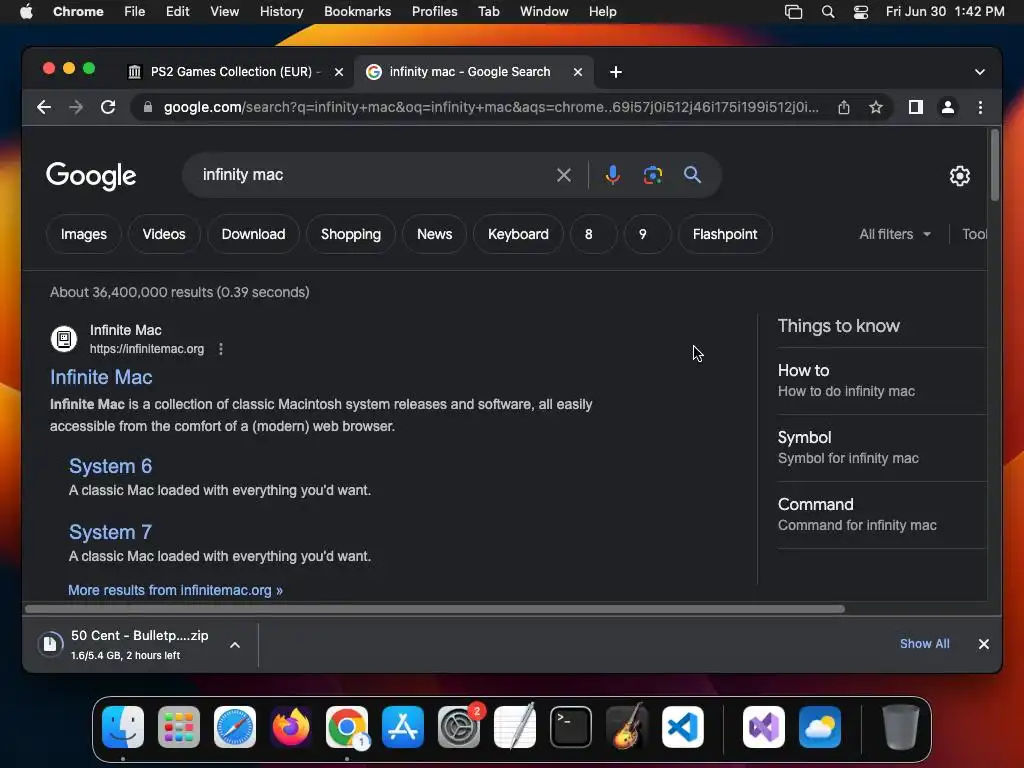This screenshot has width=1024, height=768.
Task: Open the Profiles menu
Action: [434, 12]
